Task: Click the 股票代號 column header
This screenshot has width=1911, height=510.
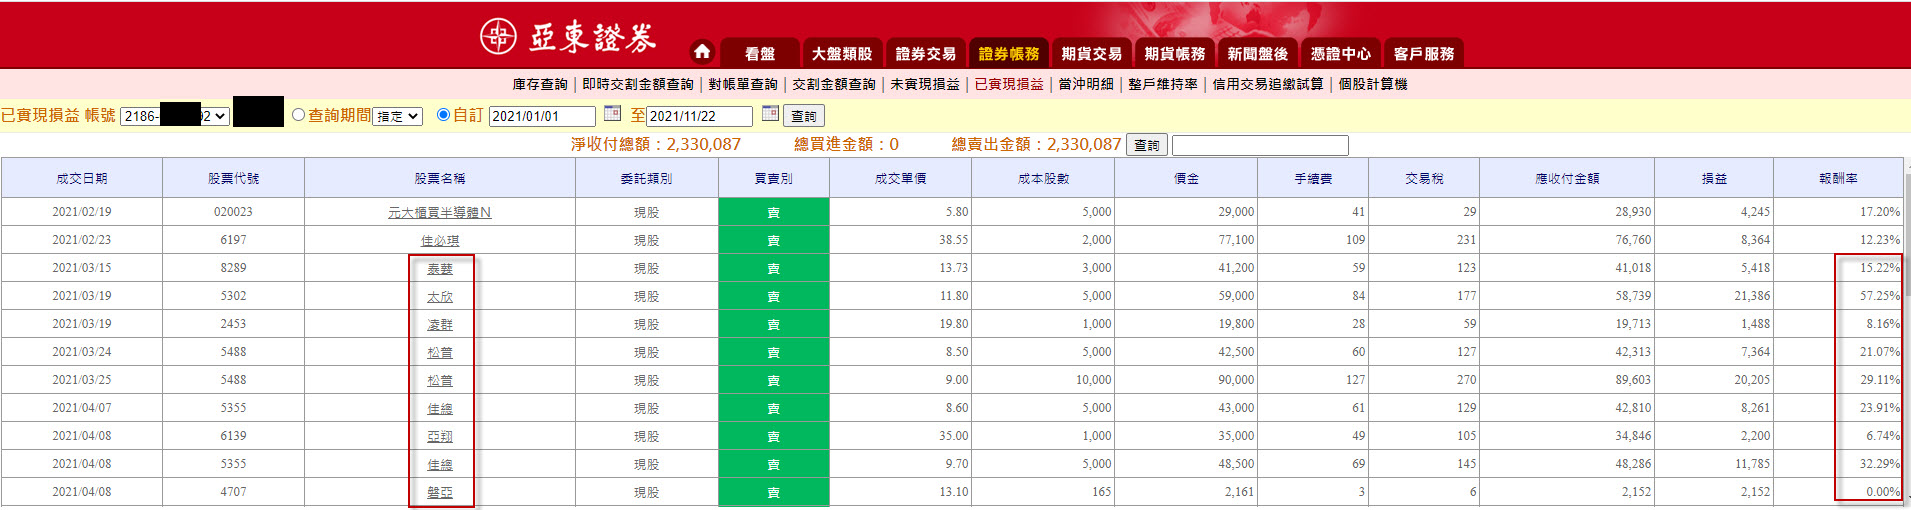Action: click(x=233, y=178)
